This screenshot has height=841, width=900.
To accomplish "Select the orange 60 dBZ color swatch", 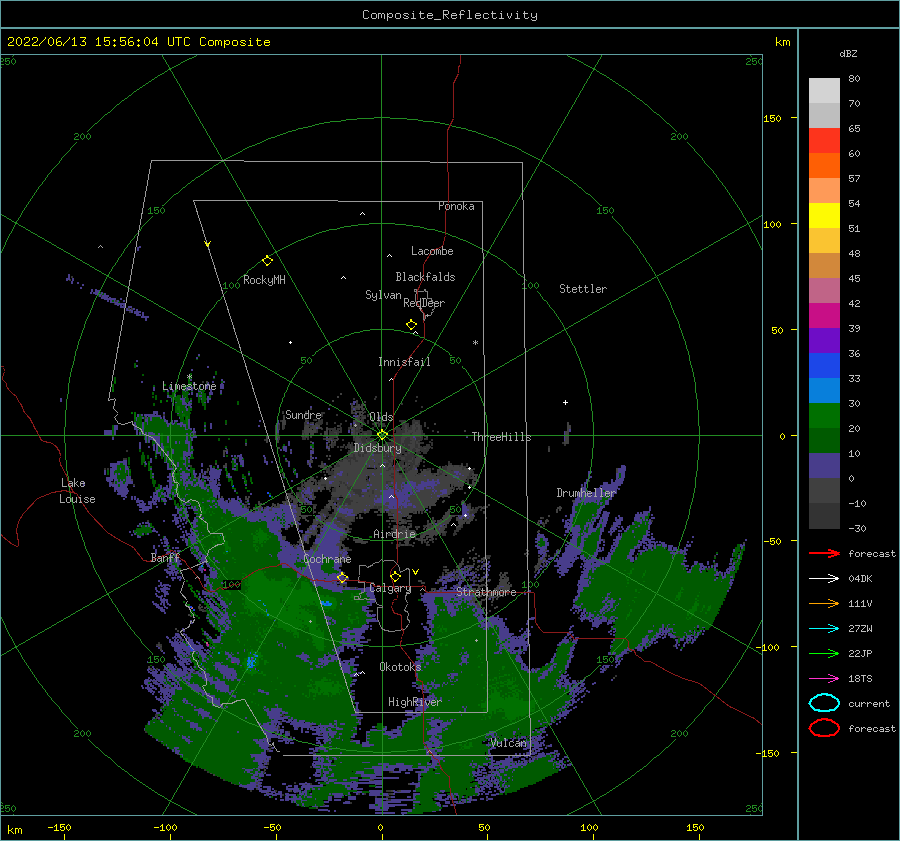I will pyautogui.click(x=824, y=166).
